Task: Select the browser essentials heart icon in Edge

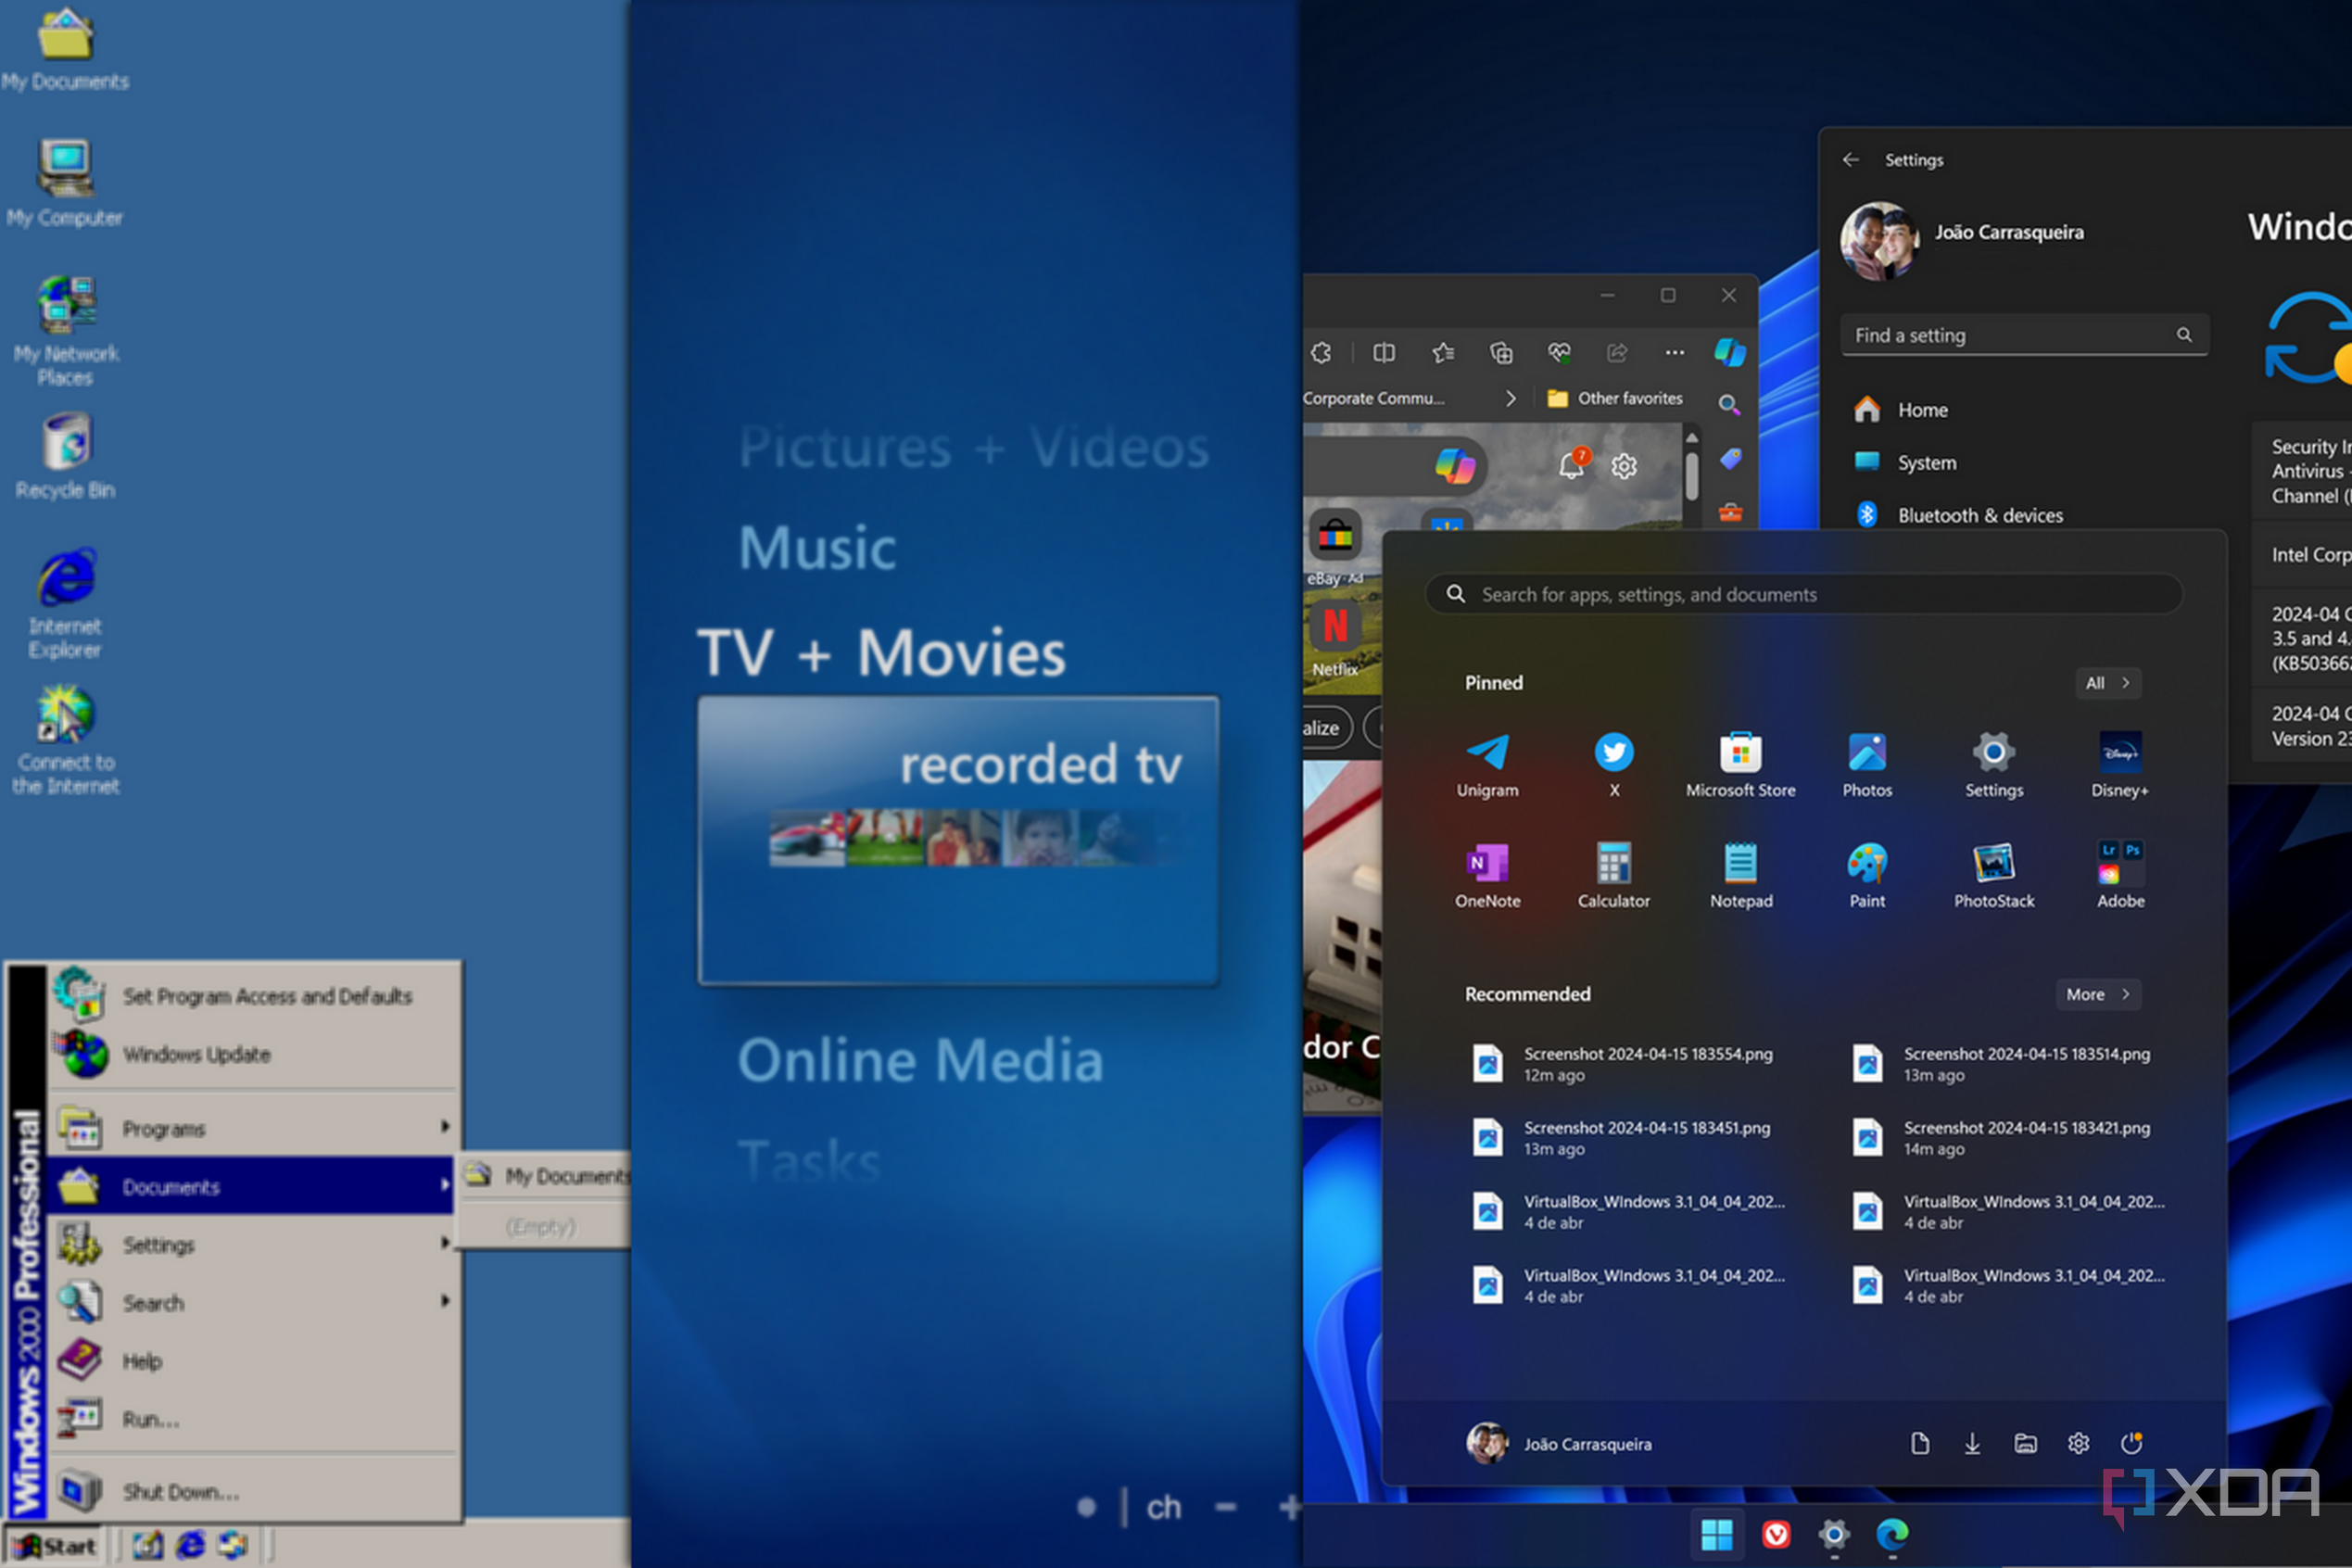Action: click(x=1560, y=352)
